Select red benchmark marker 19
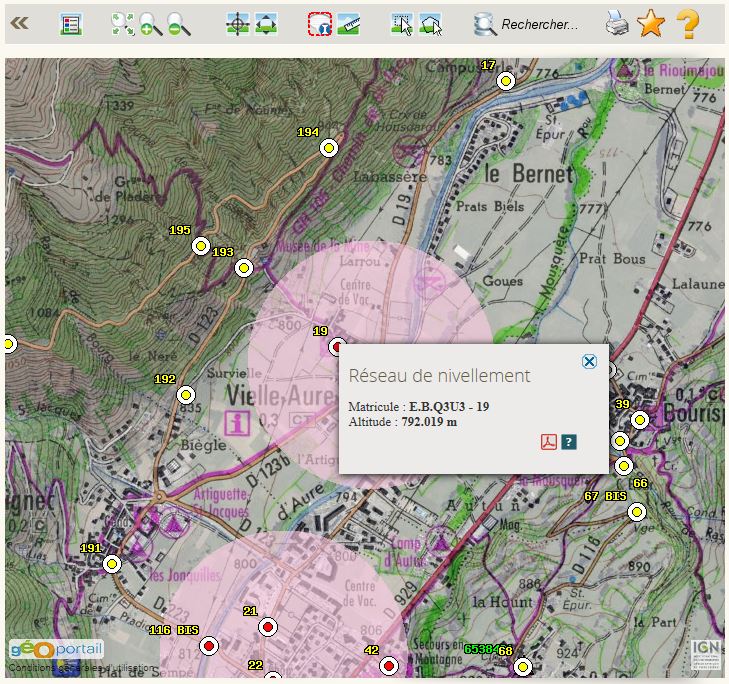729x684 pixels. pos(336,347)
